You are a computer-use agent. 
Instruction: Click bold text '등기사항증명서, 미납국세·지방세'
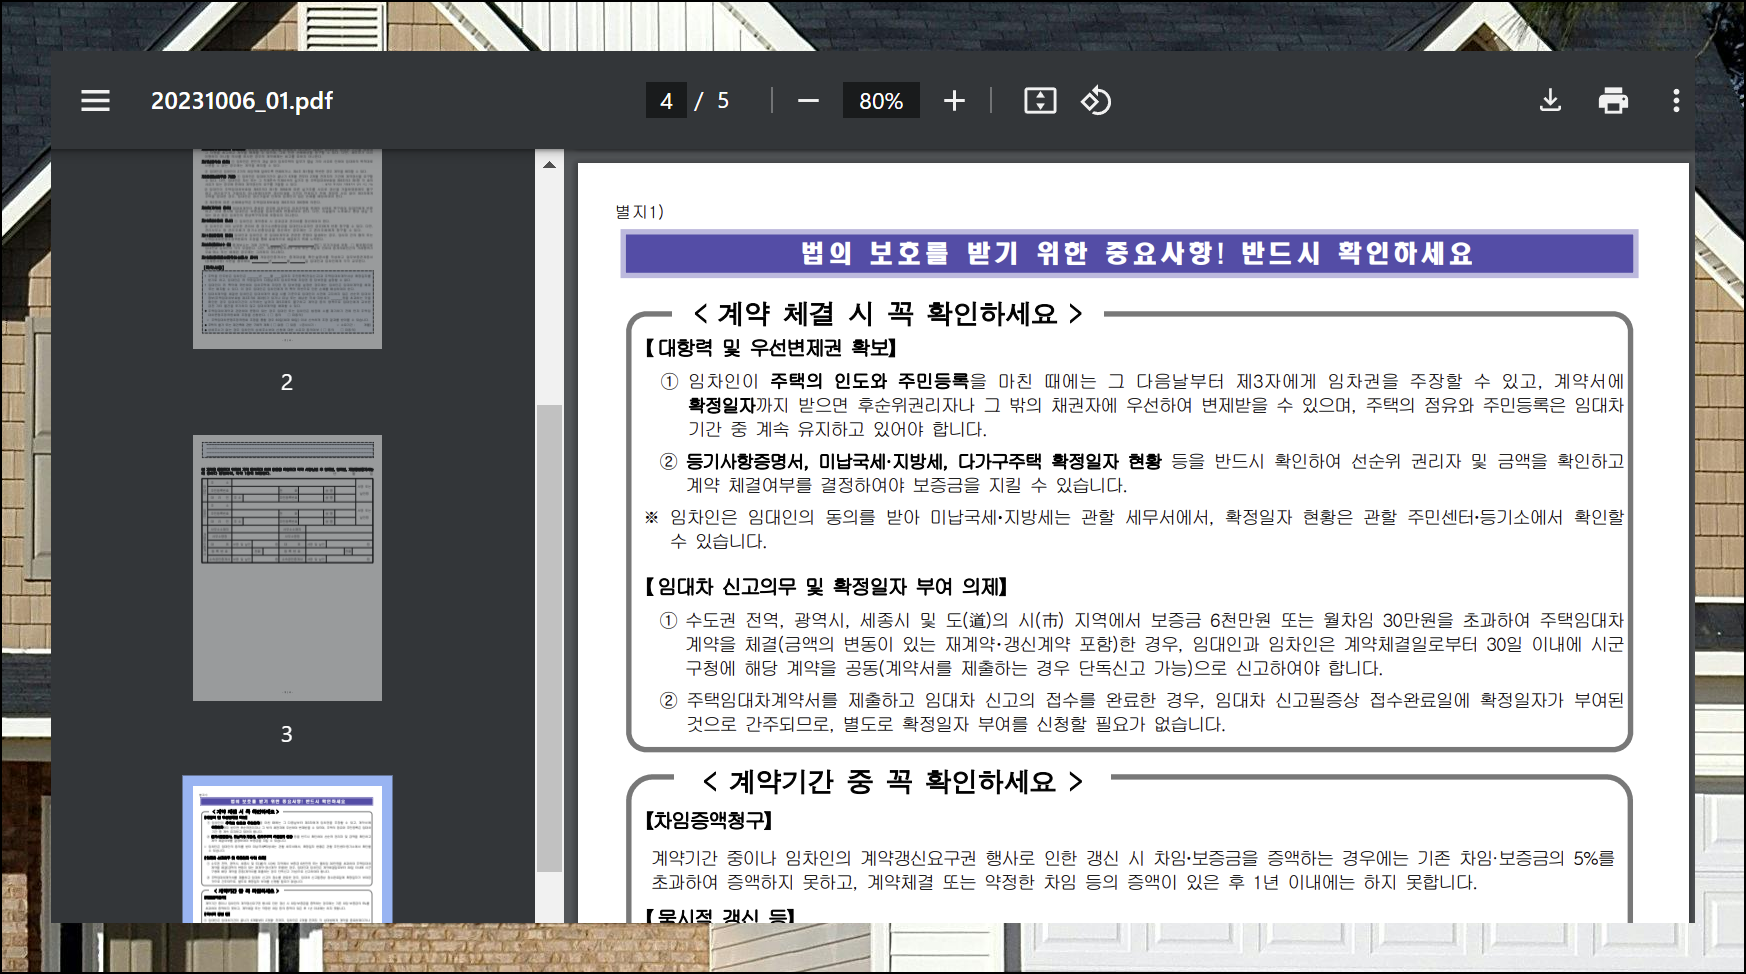[x=816, y=461]
